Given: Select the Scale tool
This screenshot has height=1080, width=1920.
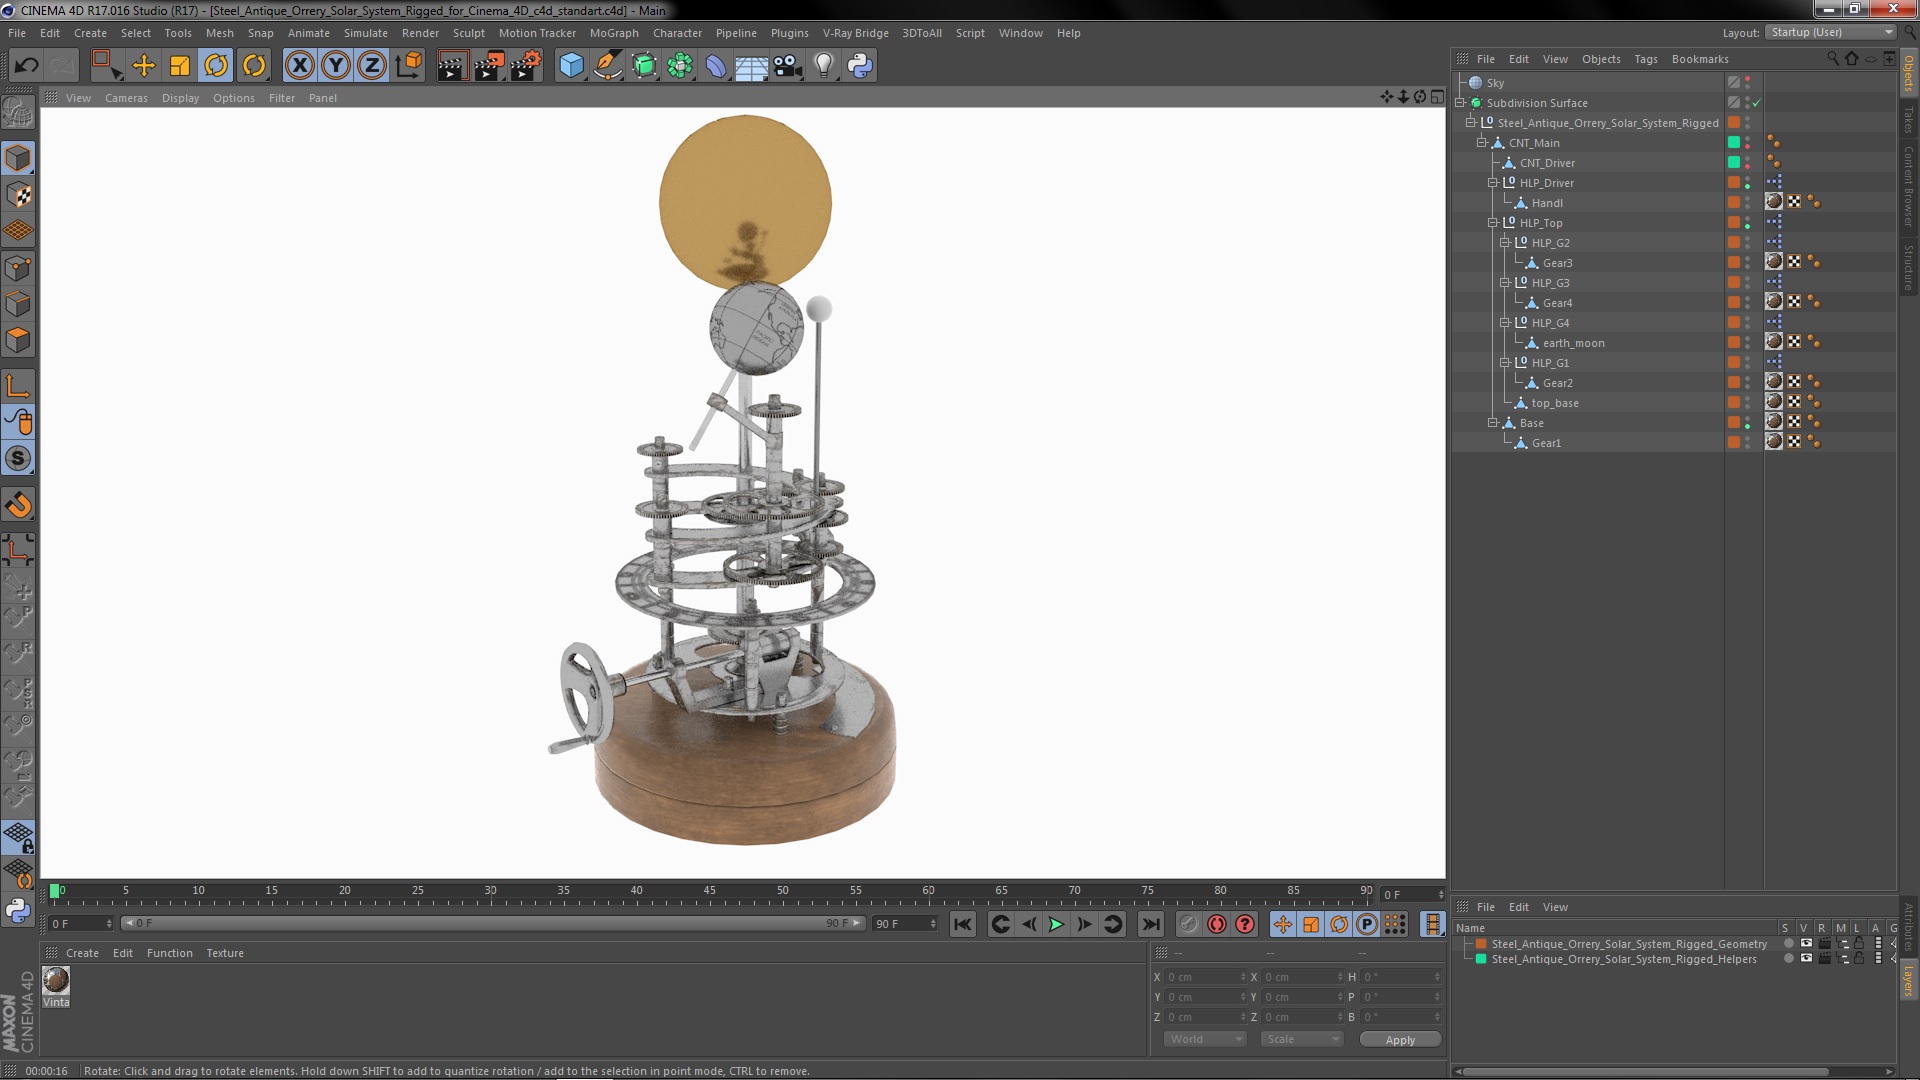Looking at the screenshot, I should 180,66.
